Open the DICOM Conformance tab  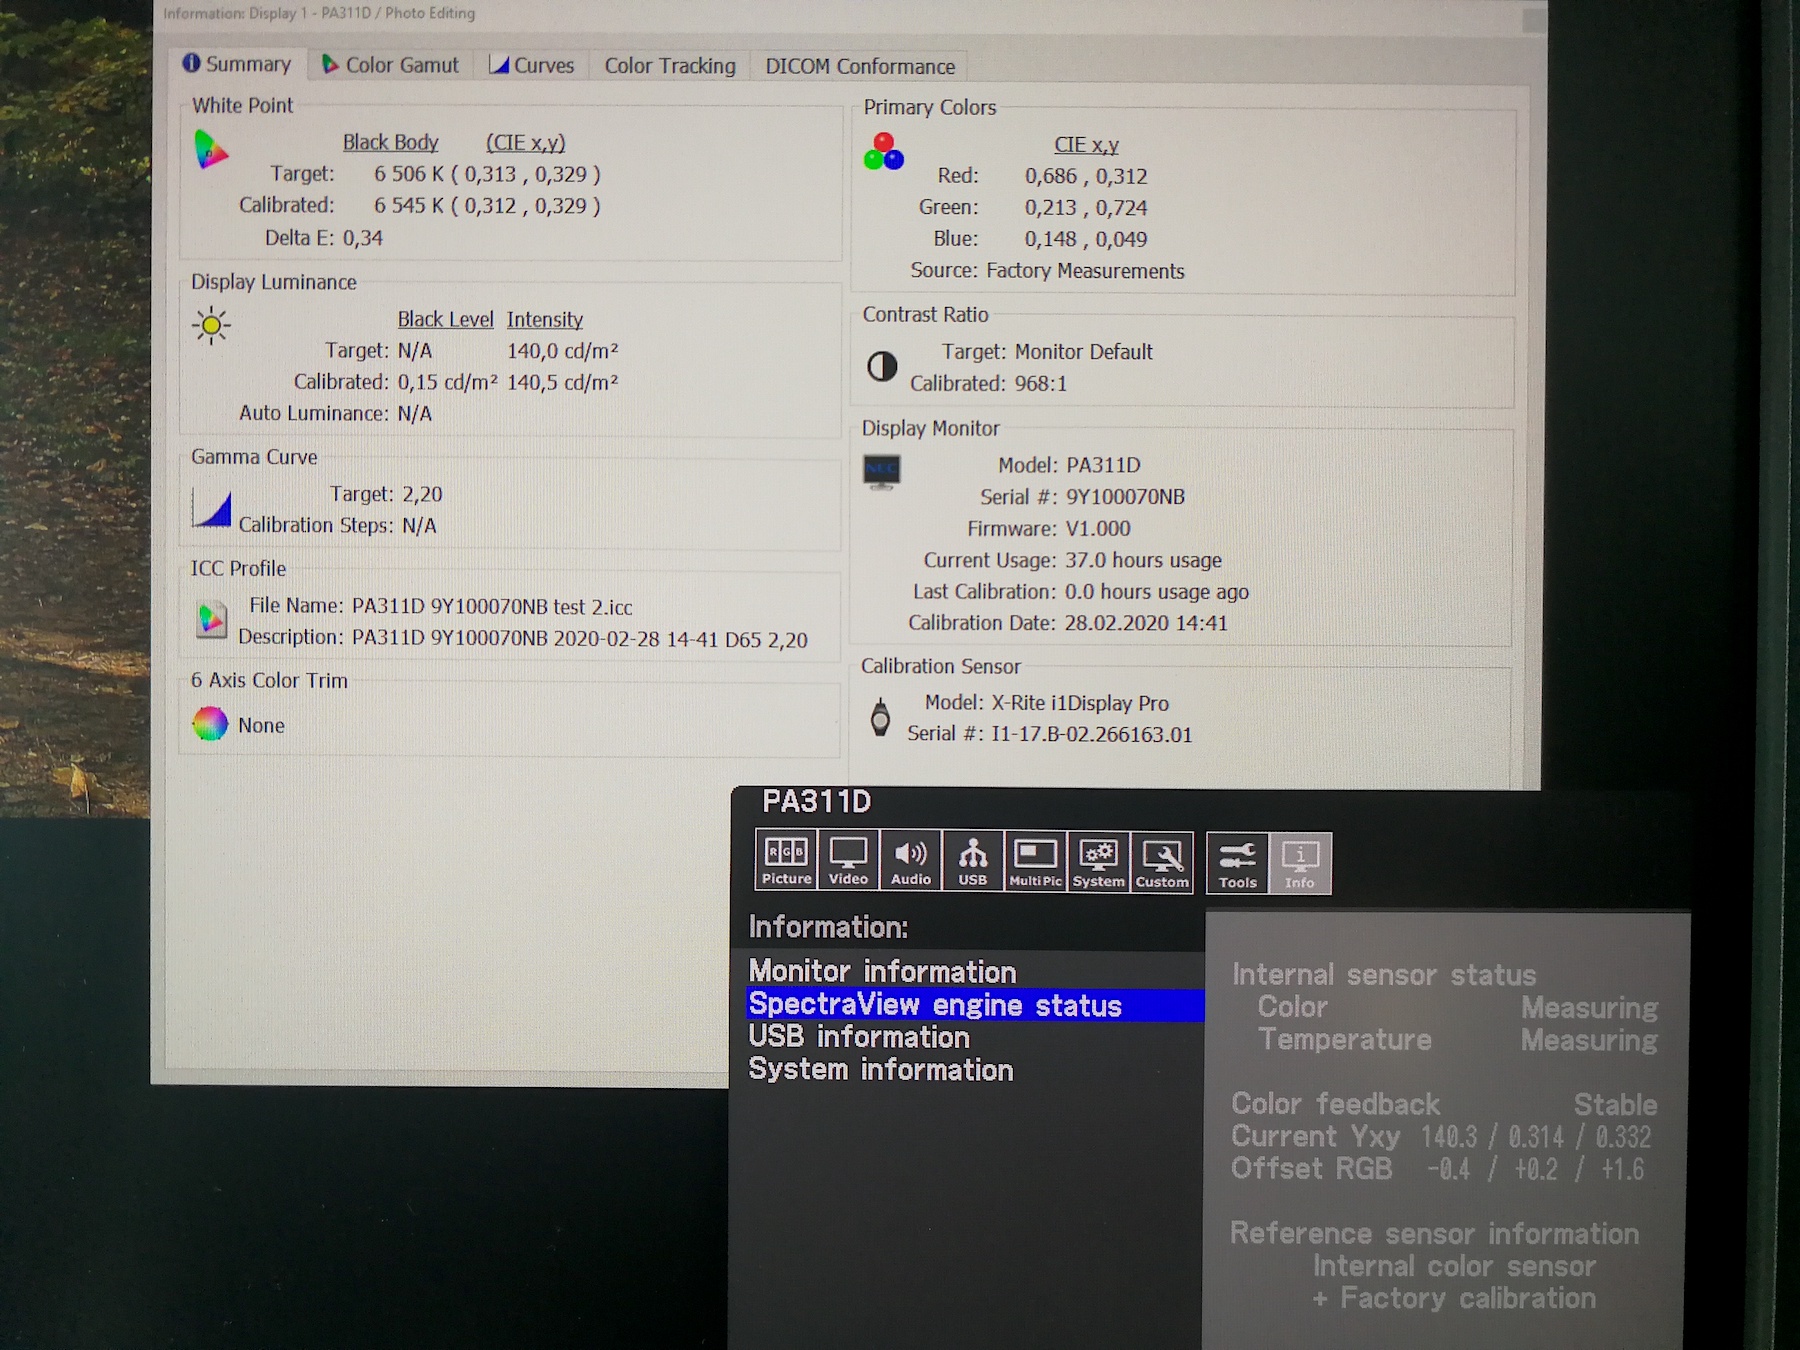(x=859, y=67)
